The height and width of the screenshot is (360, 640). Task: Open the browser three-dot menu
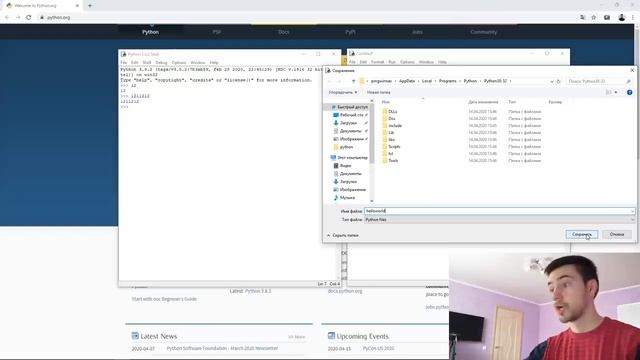(633, 18)
